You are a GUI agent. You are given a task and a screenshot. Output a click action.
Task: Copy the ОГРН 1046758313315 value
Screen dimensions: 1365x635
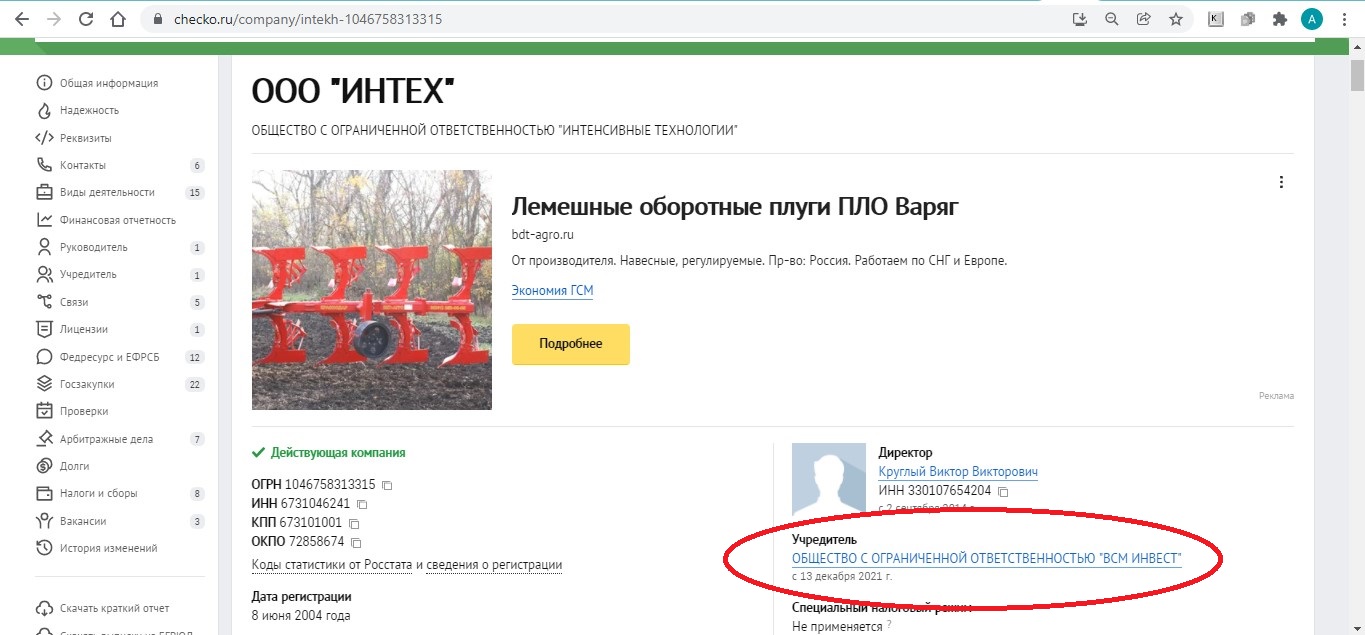[x=387, y=485]
